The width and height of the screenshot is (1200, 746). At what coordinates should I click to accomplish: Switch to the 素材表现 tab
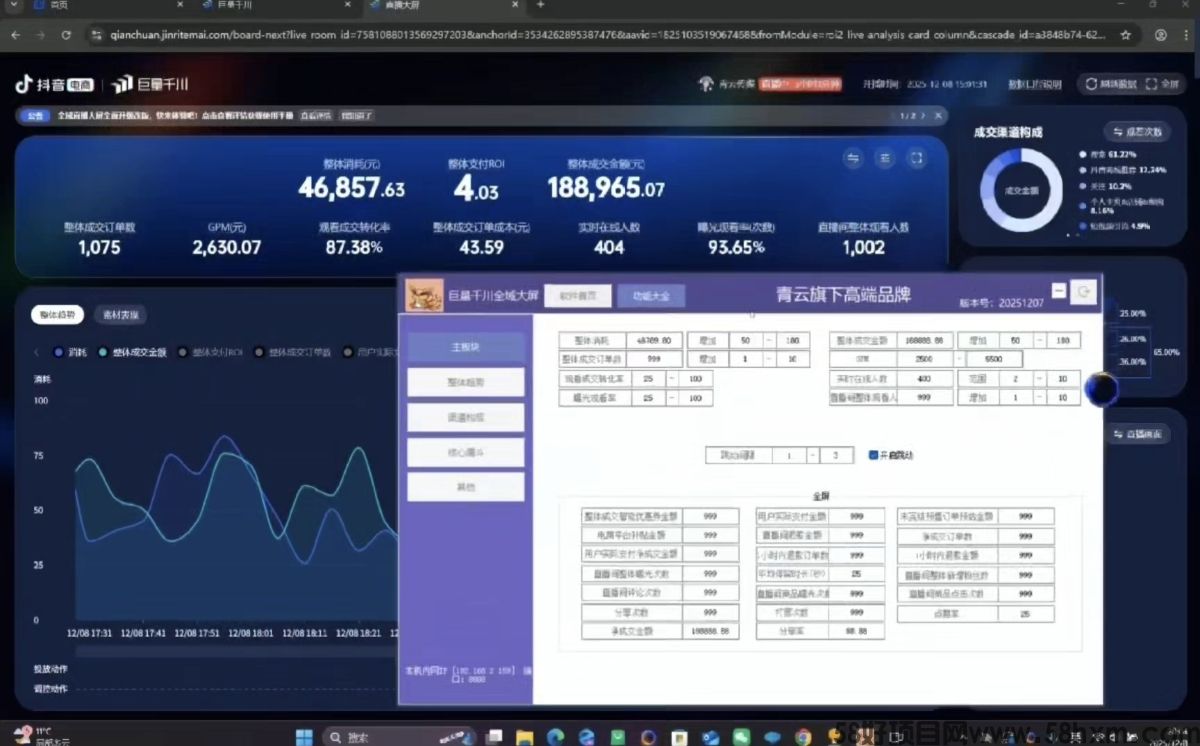[x=120, y=315]
